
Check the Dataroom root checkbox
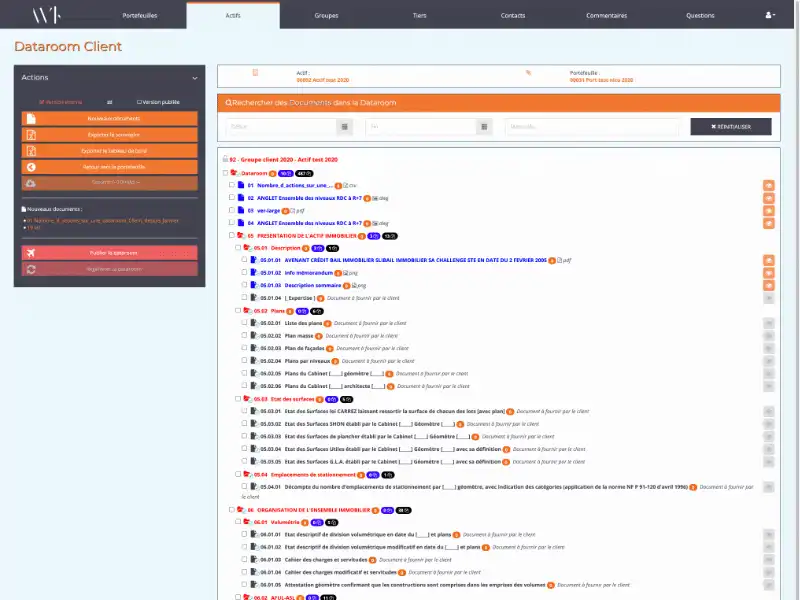click(225, 172)
